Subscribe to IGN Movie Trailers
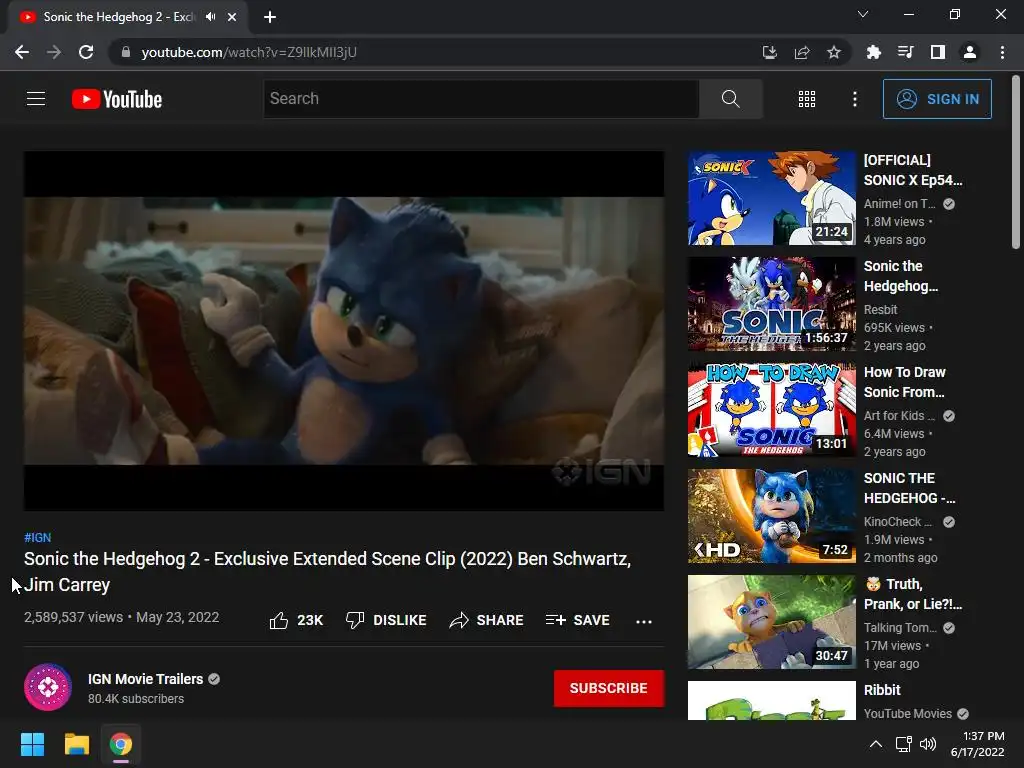 point(609,688)
